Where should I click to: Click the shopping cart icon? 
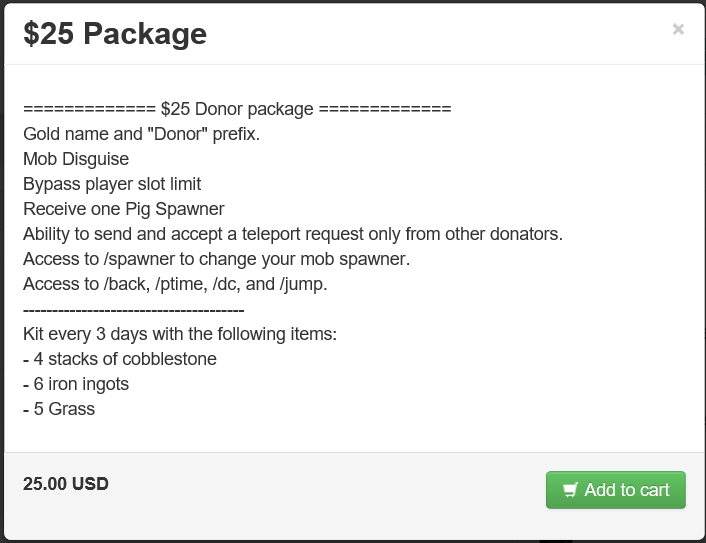(571, 490)
